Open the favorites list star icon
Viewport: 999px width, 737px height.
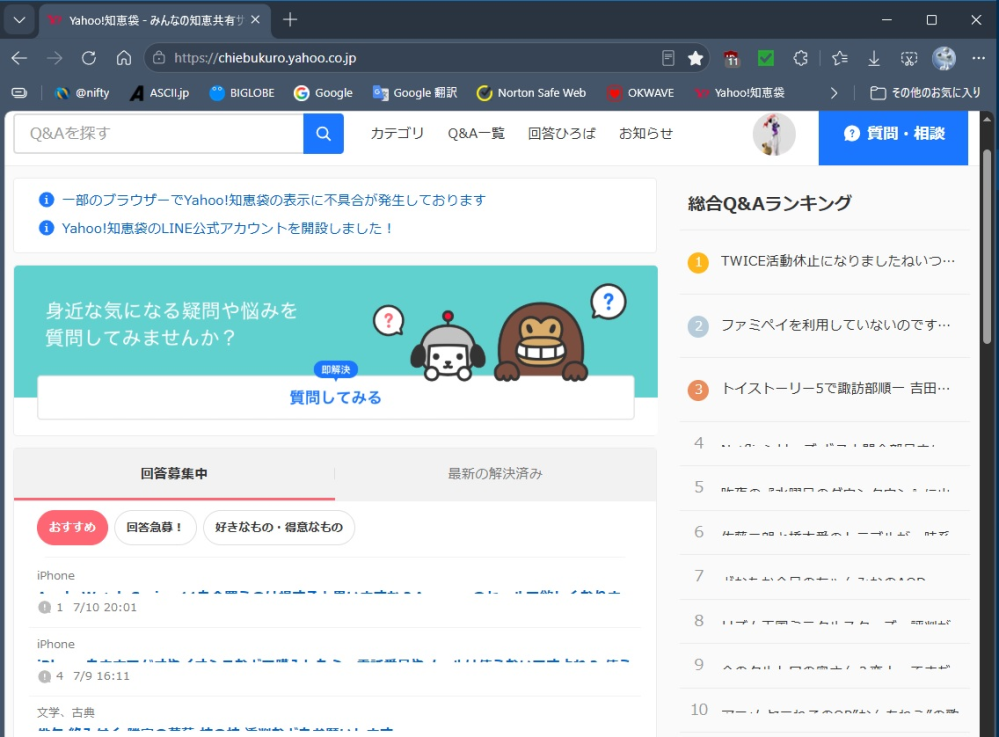point(840,59)
